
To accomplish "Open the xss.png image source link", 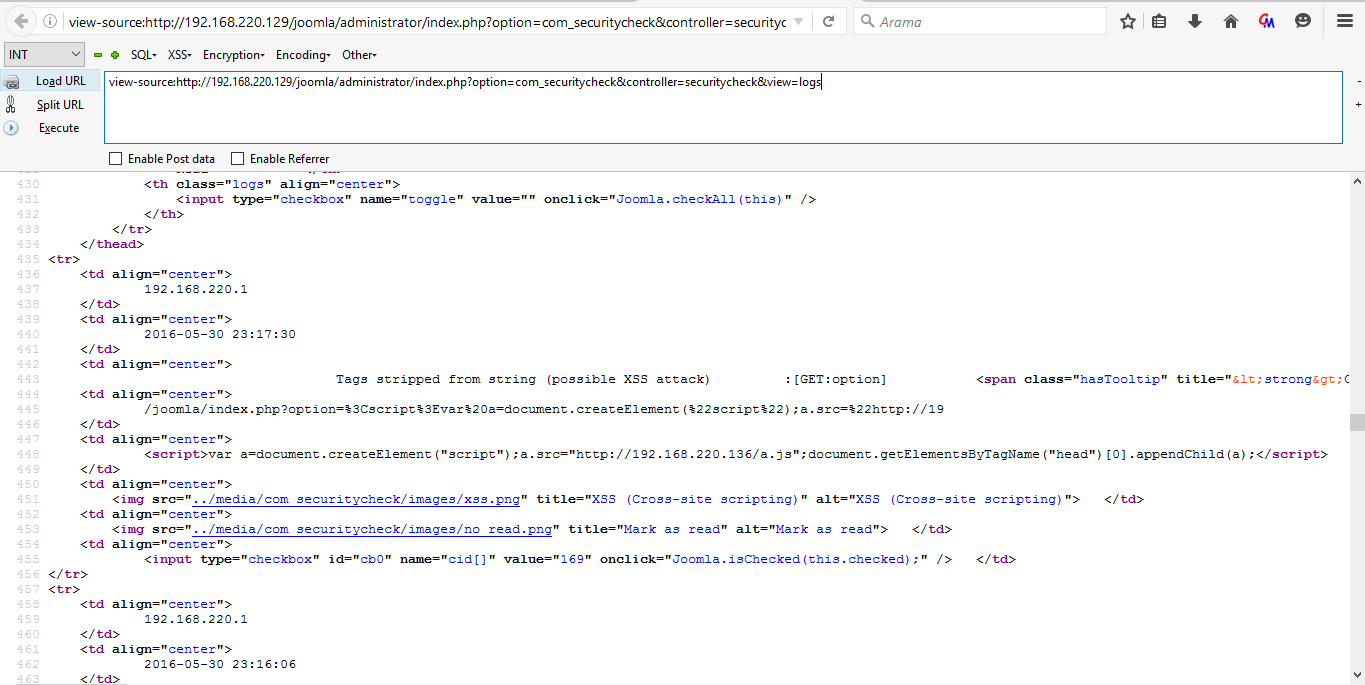I will 356,499.
